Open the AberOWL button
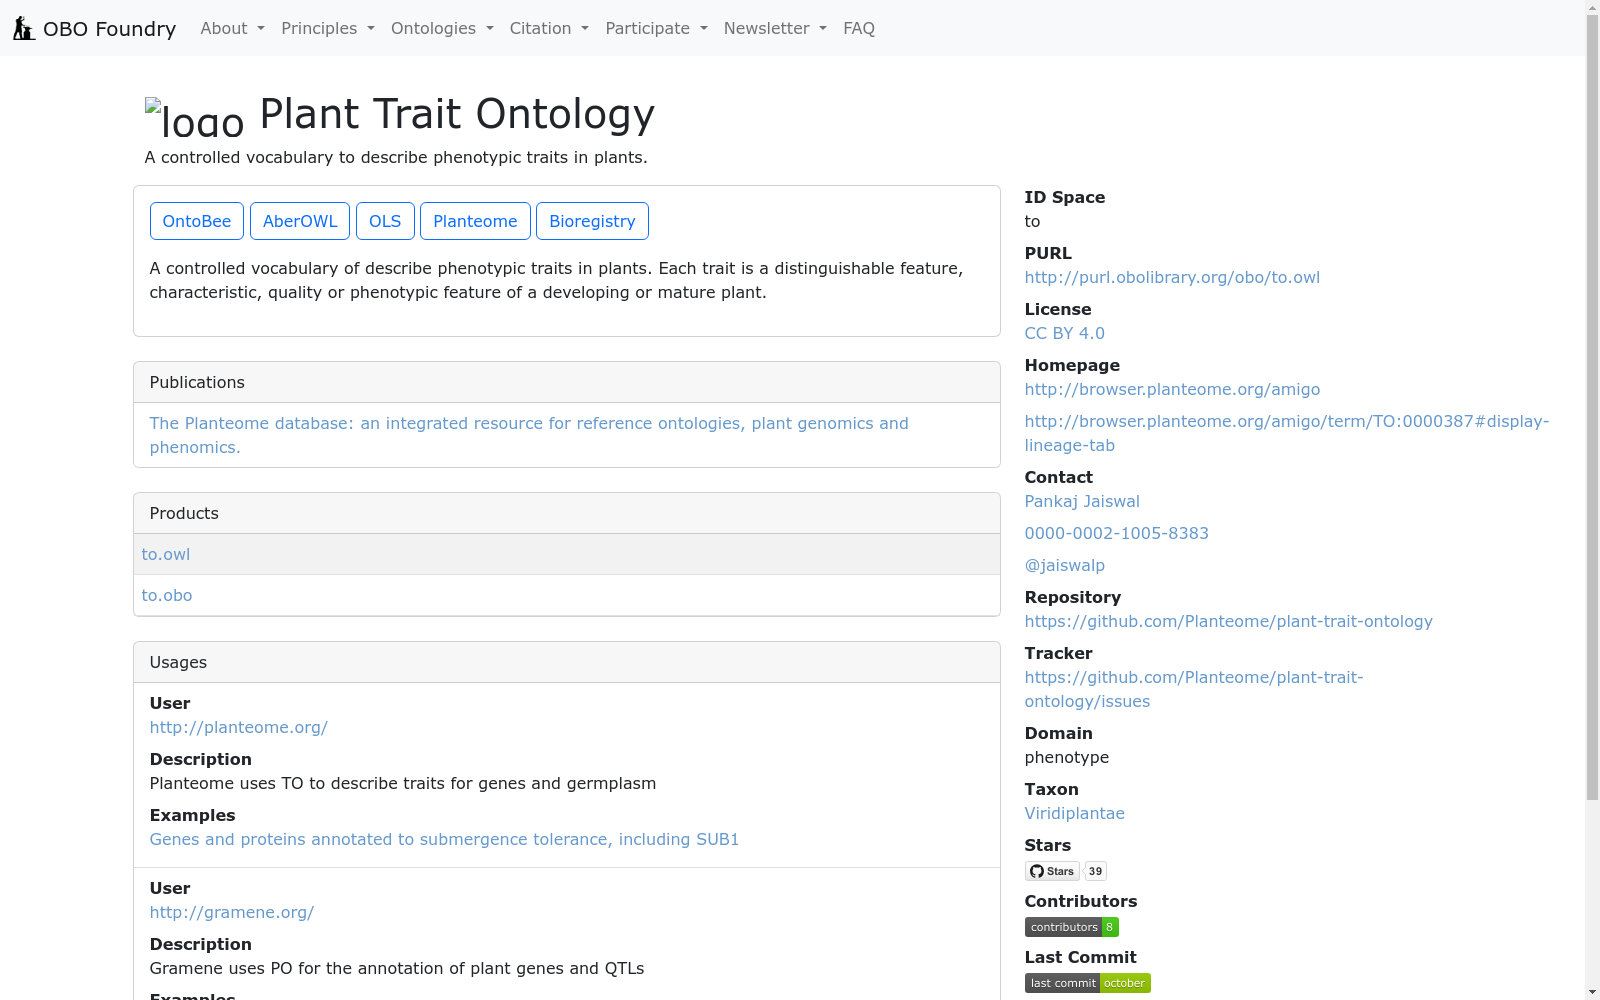This screenshot has width=1600, height=1000. [300, 221]
